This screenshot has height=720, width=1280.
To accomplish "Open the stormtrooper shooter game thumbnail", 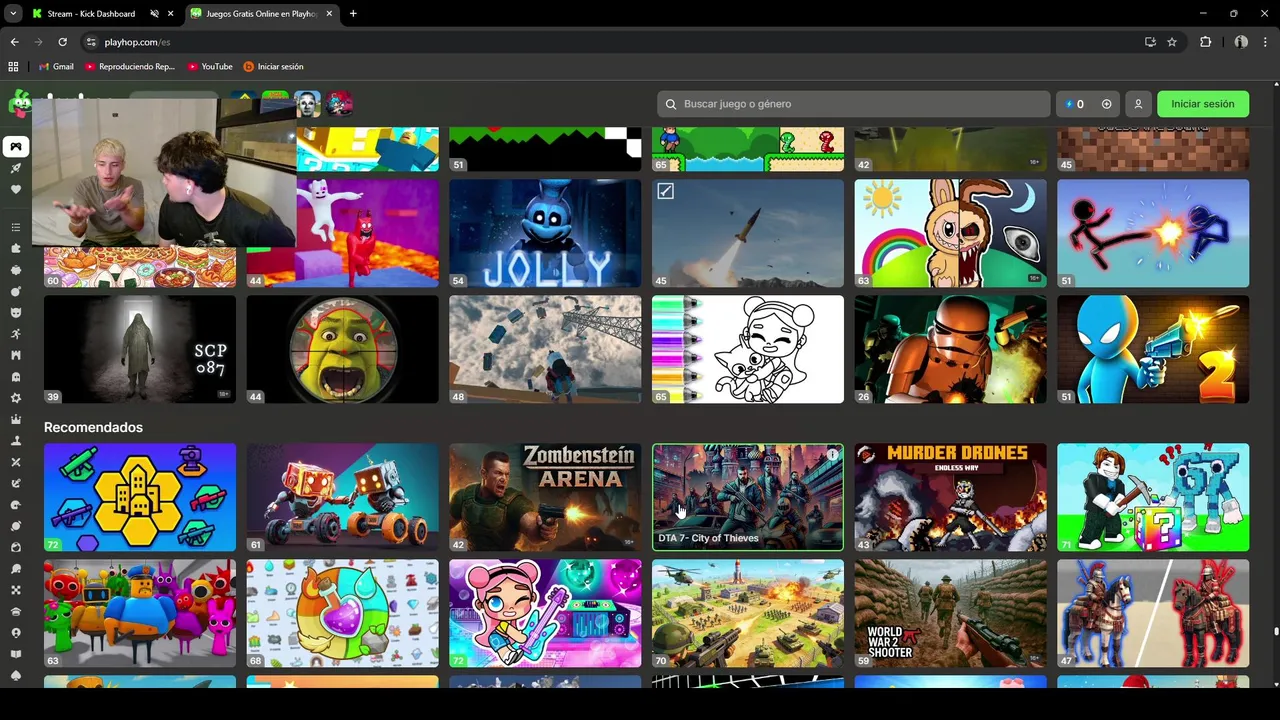I will 950,349.
